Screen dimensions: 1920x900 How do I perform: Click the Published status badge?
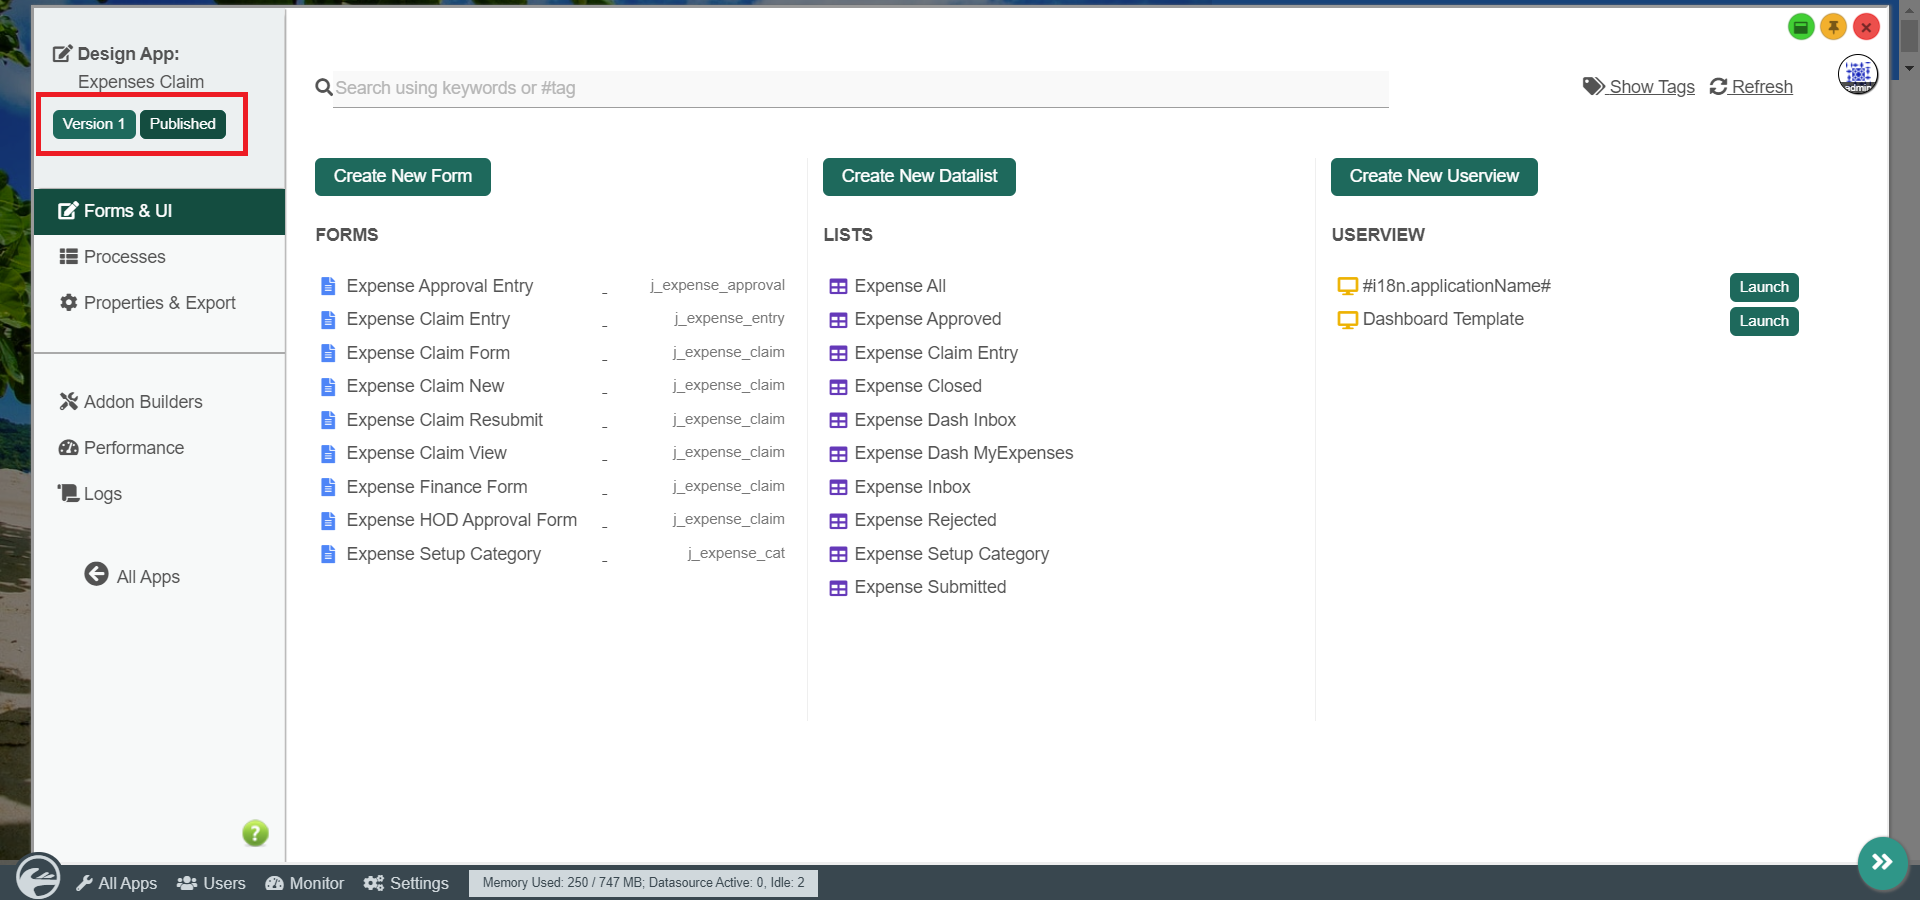click(x=182, y=124)
